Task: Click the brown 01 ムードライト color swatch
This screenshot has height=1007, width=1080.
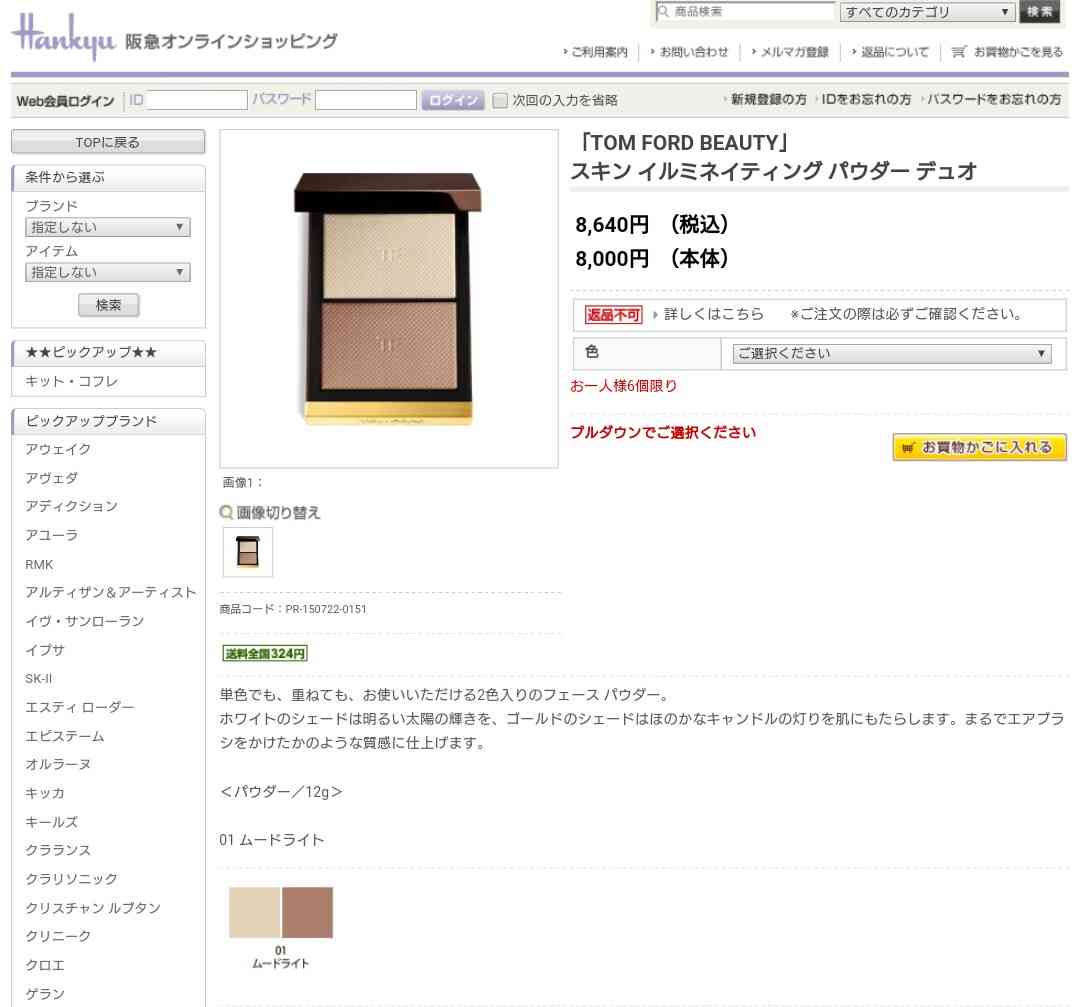Action: 307,913
